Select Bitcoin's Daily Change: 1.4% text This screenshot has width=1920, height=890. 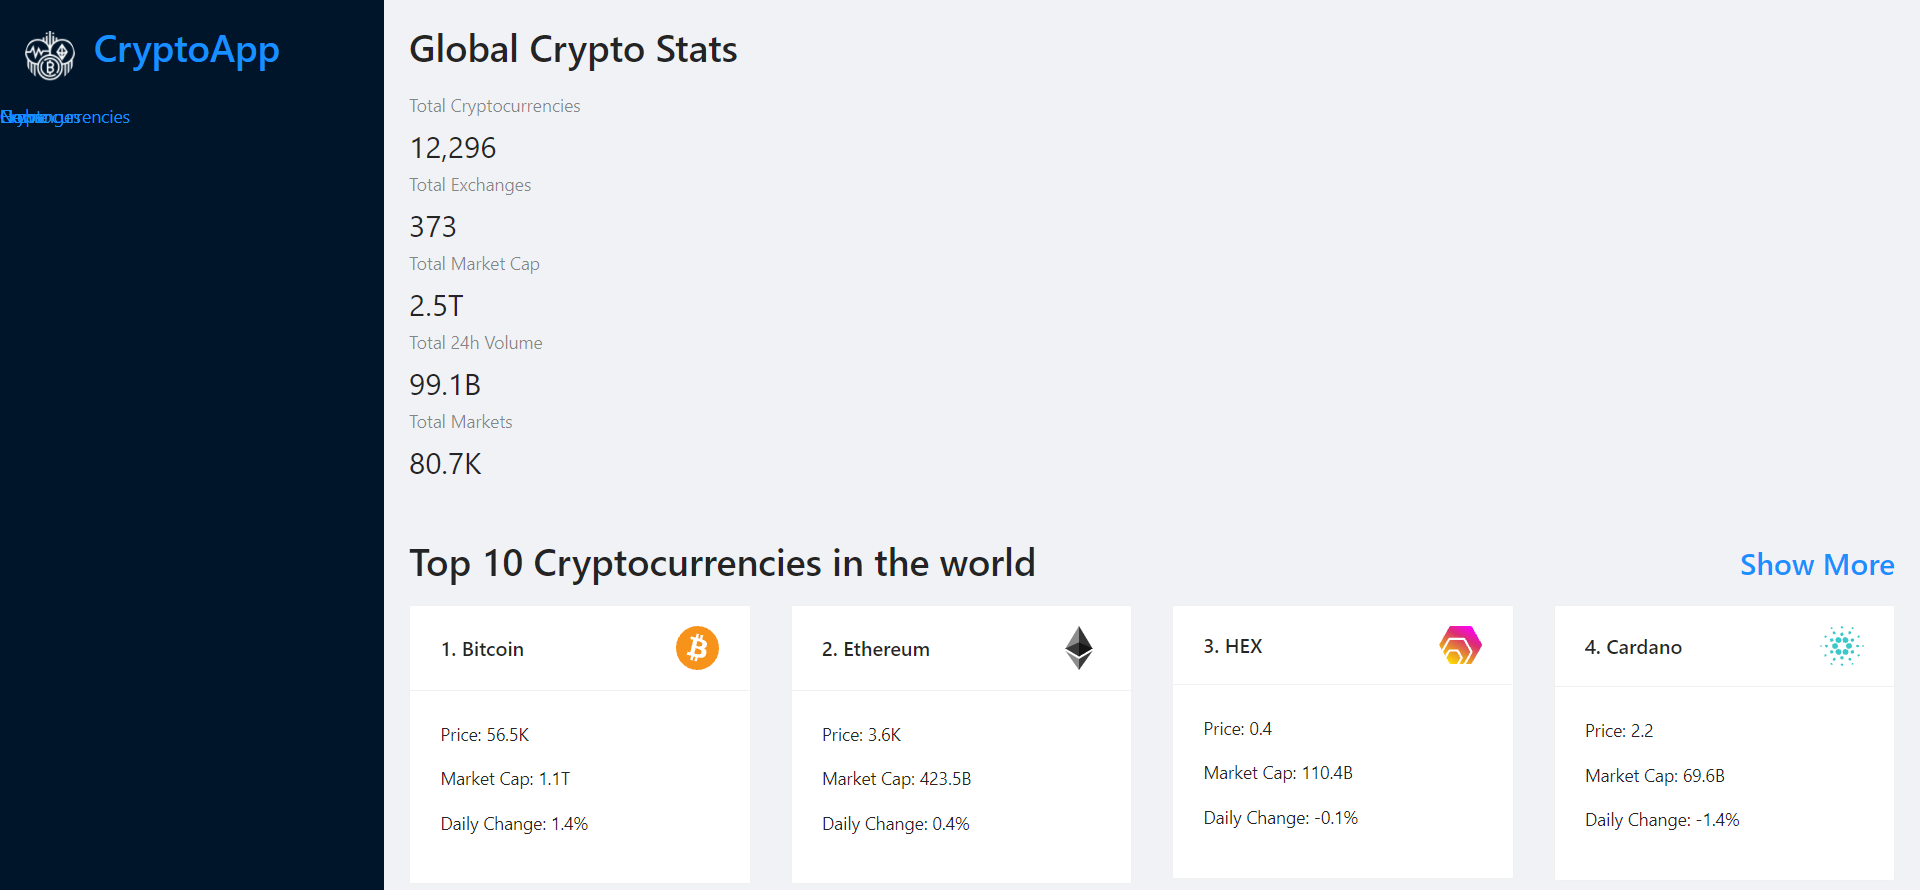[x=514, y=824]
